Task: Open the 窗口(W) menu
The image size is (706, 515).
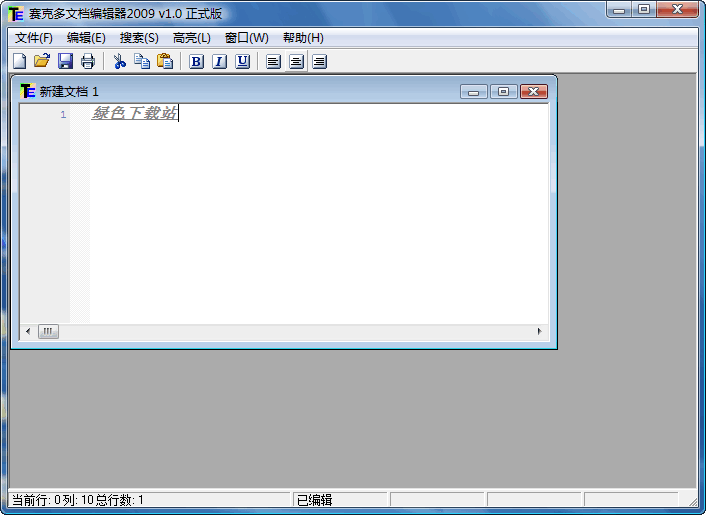Action: 247,38
